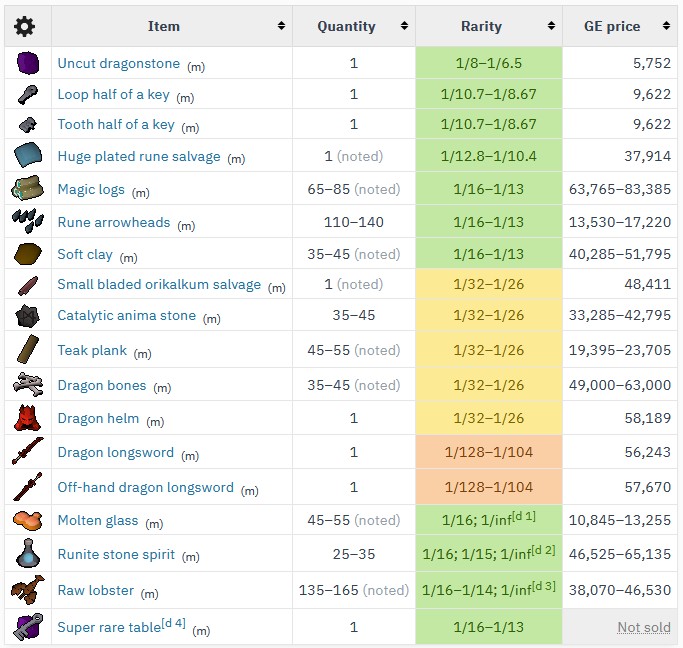Image resolution: width=683 pixels, height=648 pixels.
Task: Select the 135–165 (noted) quantity cell
Action: point(354,590)
